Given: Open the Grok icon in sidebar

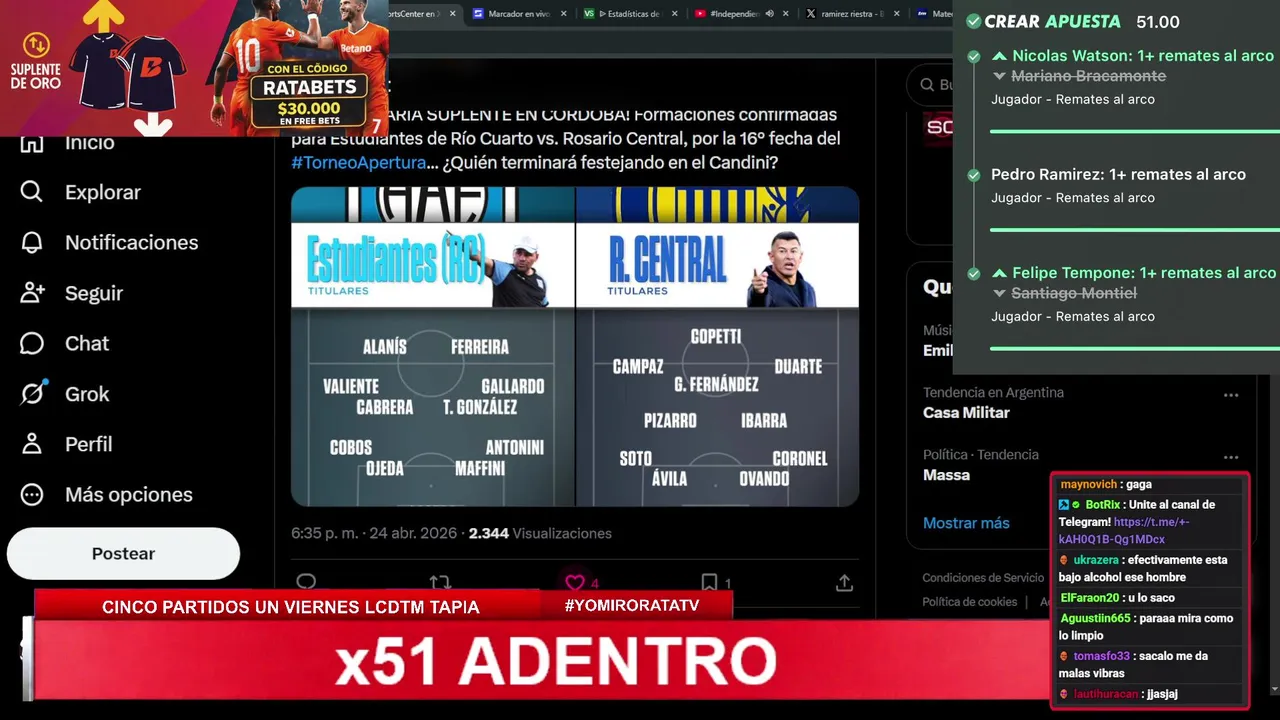Looking at the screenshot, I should point(32,394).
